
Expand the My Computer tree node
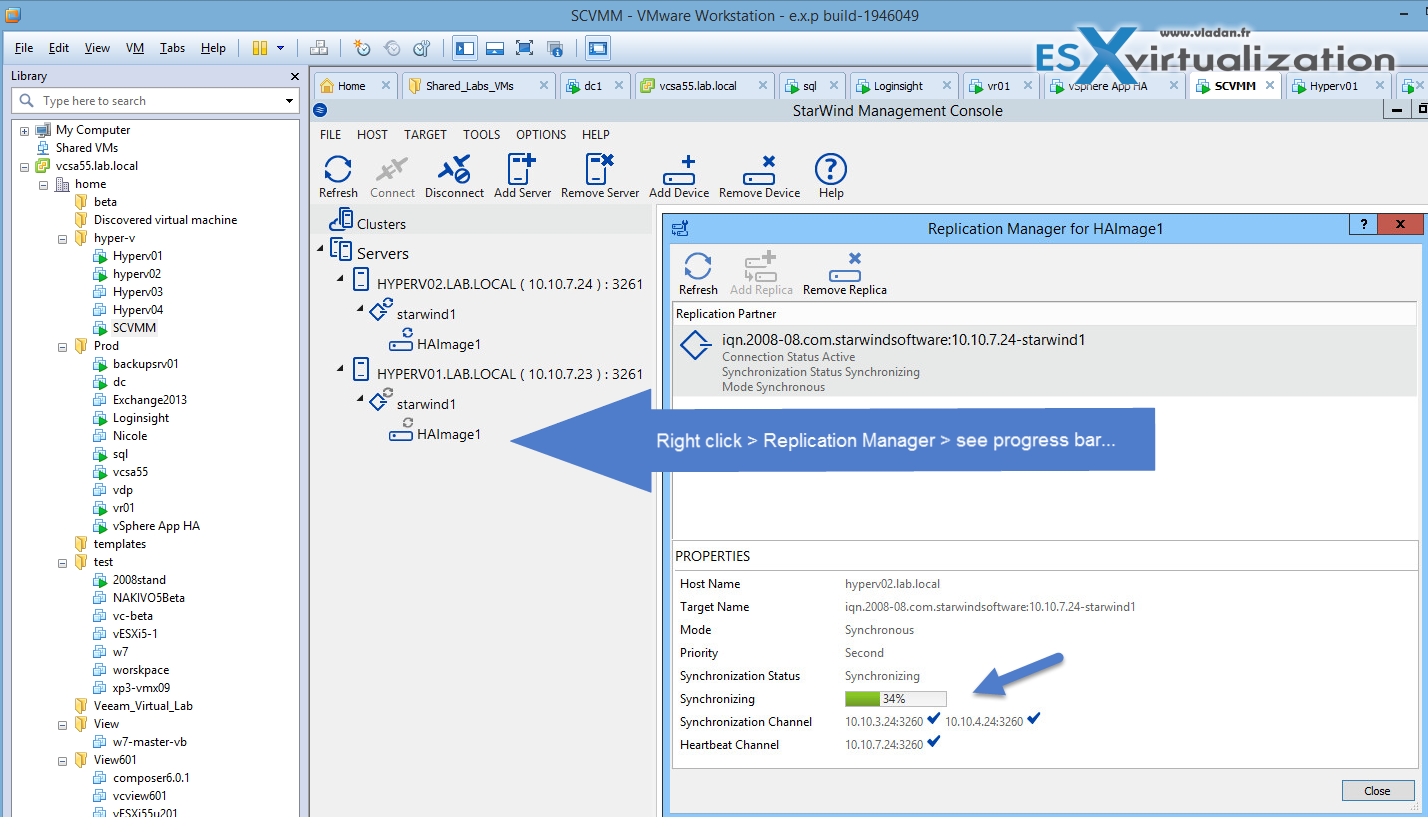(25, 130)
